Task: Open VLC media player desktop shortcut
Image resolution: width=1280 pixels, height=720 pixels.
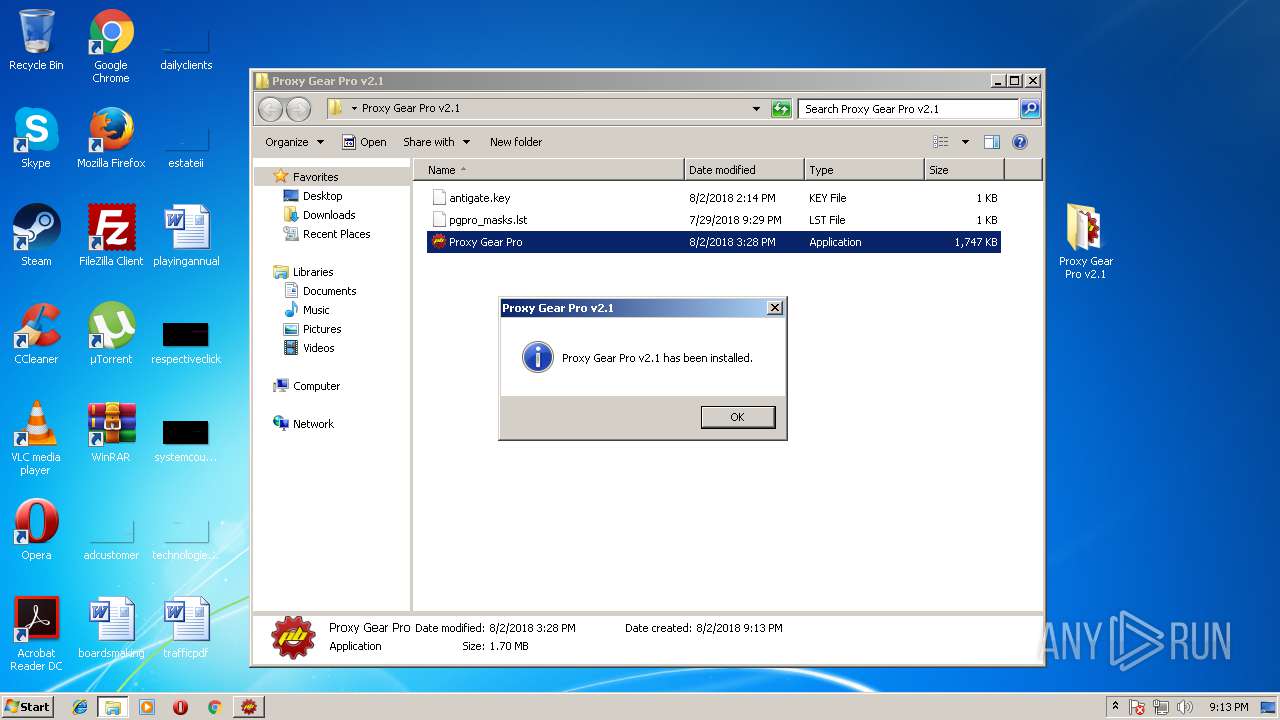Action: pos(36,438)
